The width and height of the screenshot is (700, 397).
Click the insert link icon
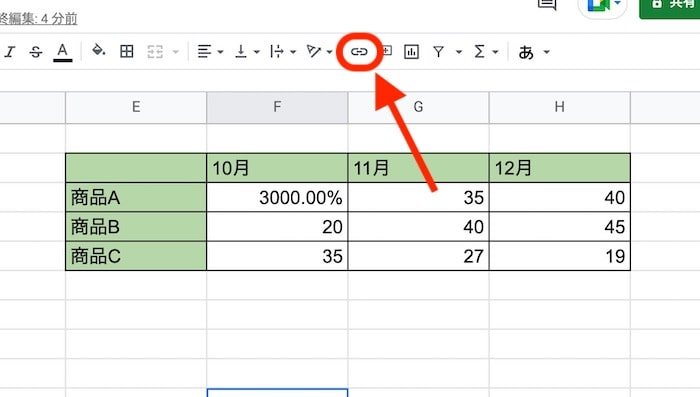coord(359,52)
